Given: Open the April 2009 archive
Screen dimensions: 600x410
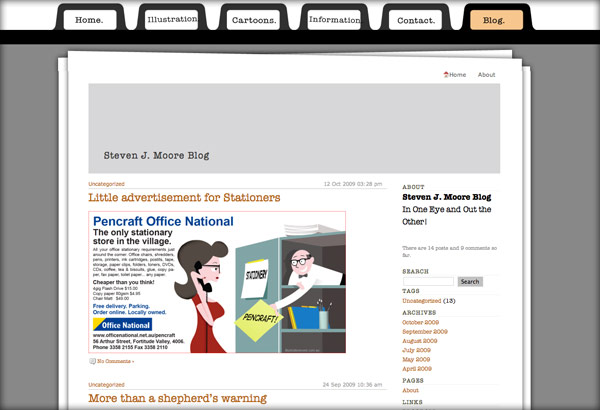Looking at the screenshot, I should click(x=417, y=369).
